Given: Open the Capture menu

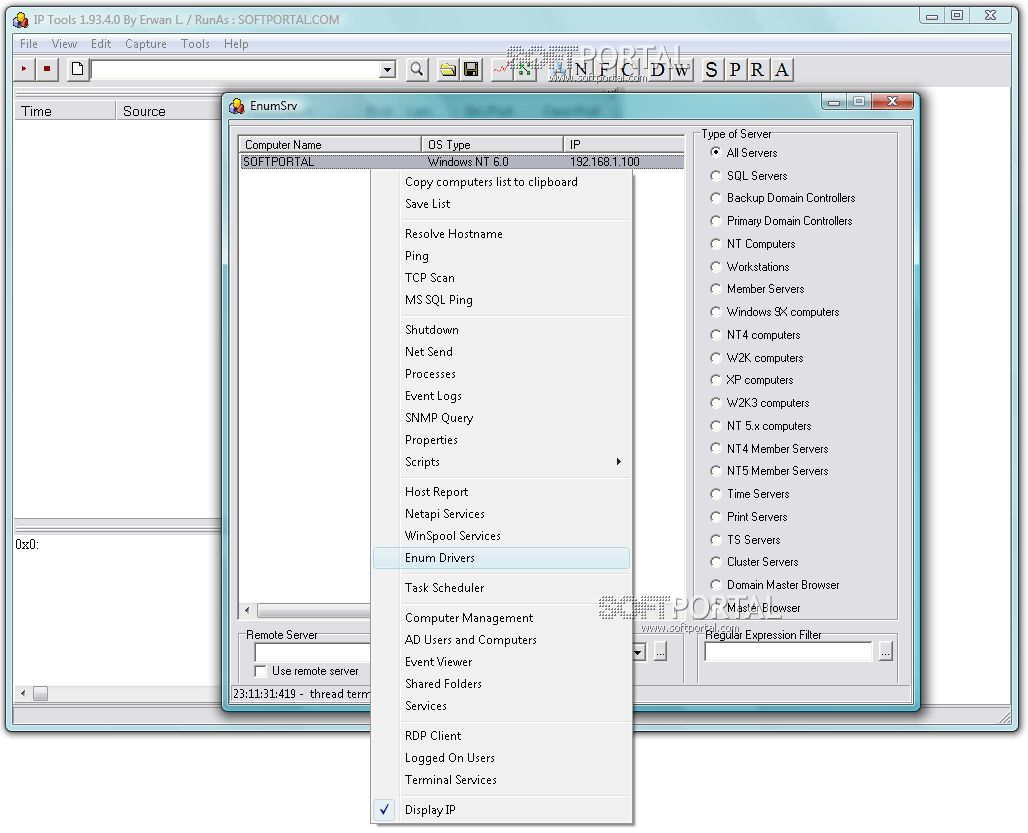Looking at the screenshot, I should point(146,44).
